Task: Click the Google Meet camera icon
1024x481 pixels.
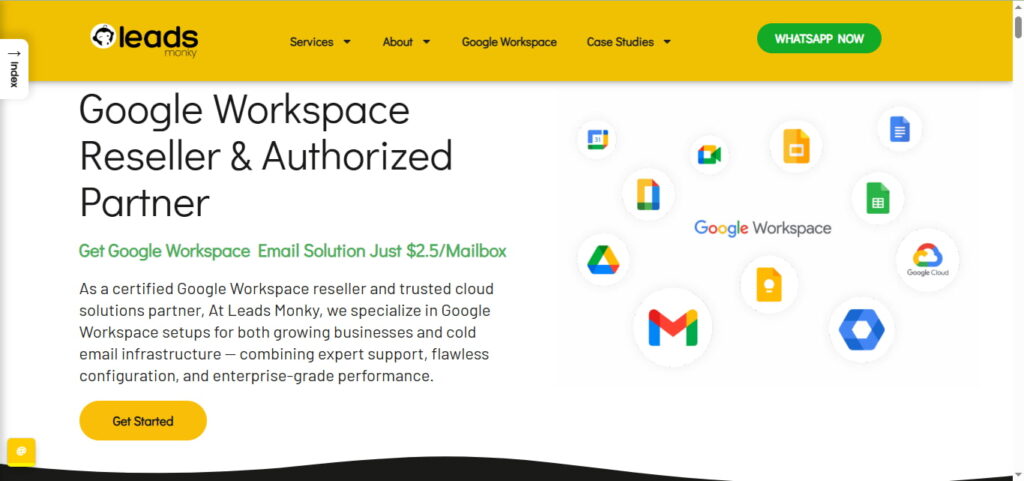Action: coord(709,154)
